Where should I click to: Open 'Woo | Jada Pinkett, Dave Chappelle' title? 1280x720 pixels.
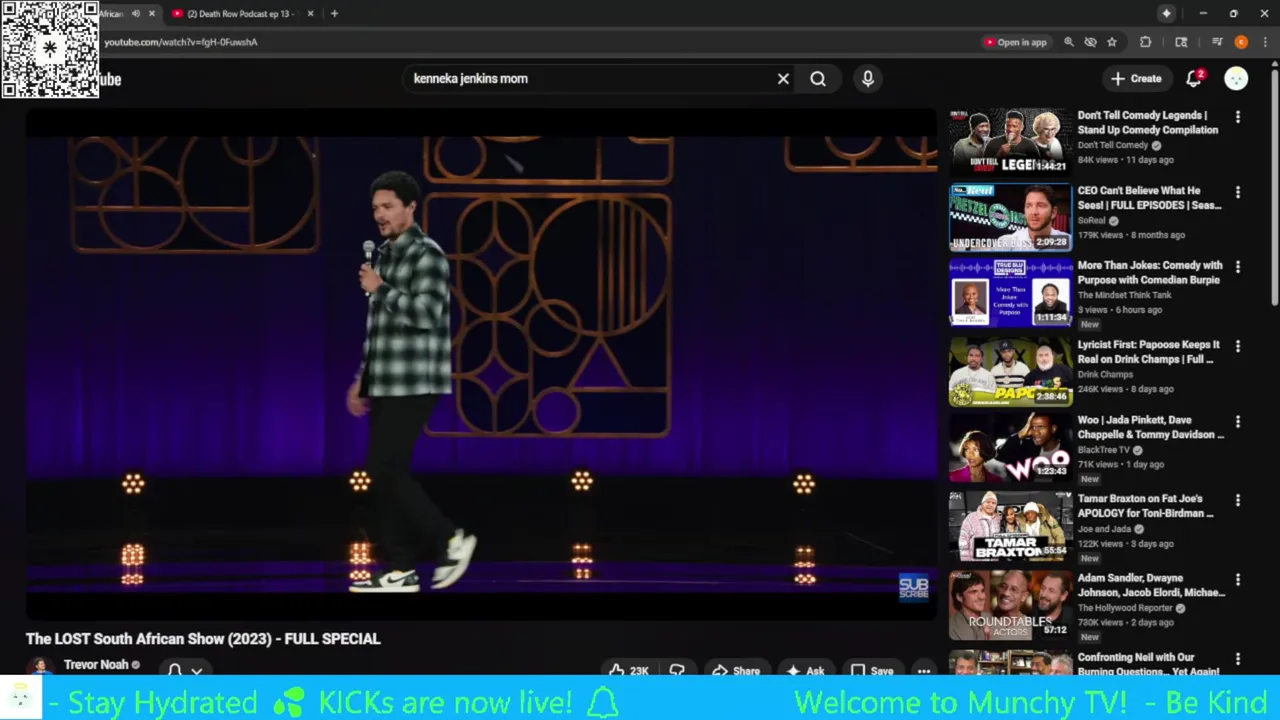[x=1150, y=427]
